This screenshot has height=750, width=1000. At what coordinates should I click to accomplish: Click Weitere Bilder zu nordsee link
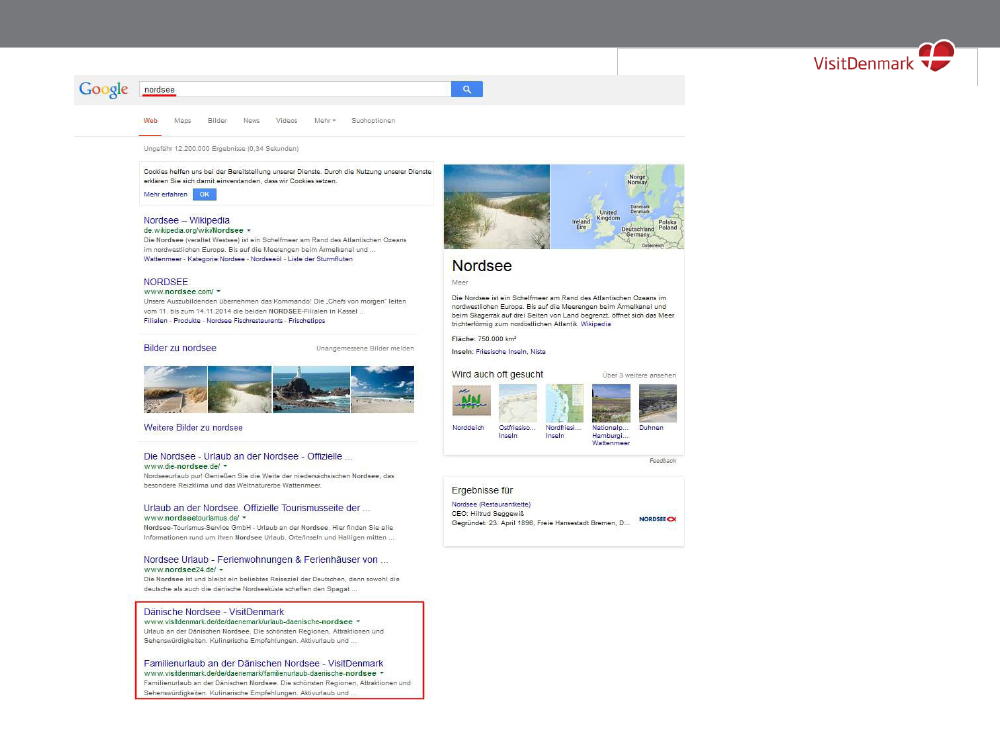(x=193, y=428)
